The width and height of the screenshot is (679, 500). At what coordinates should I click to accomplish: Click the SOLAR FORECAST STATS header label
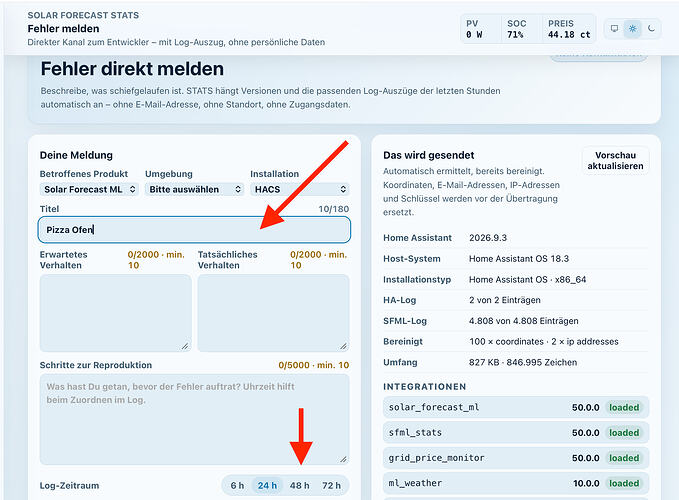(x=83, y=15)
